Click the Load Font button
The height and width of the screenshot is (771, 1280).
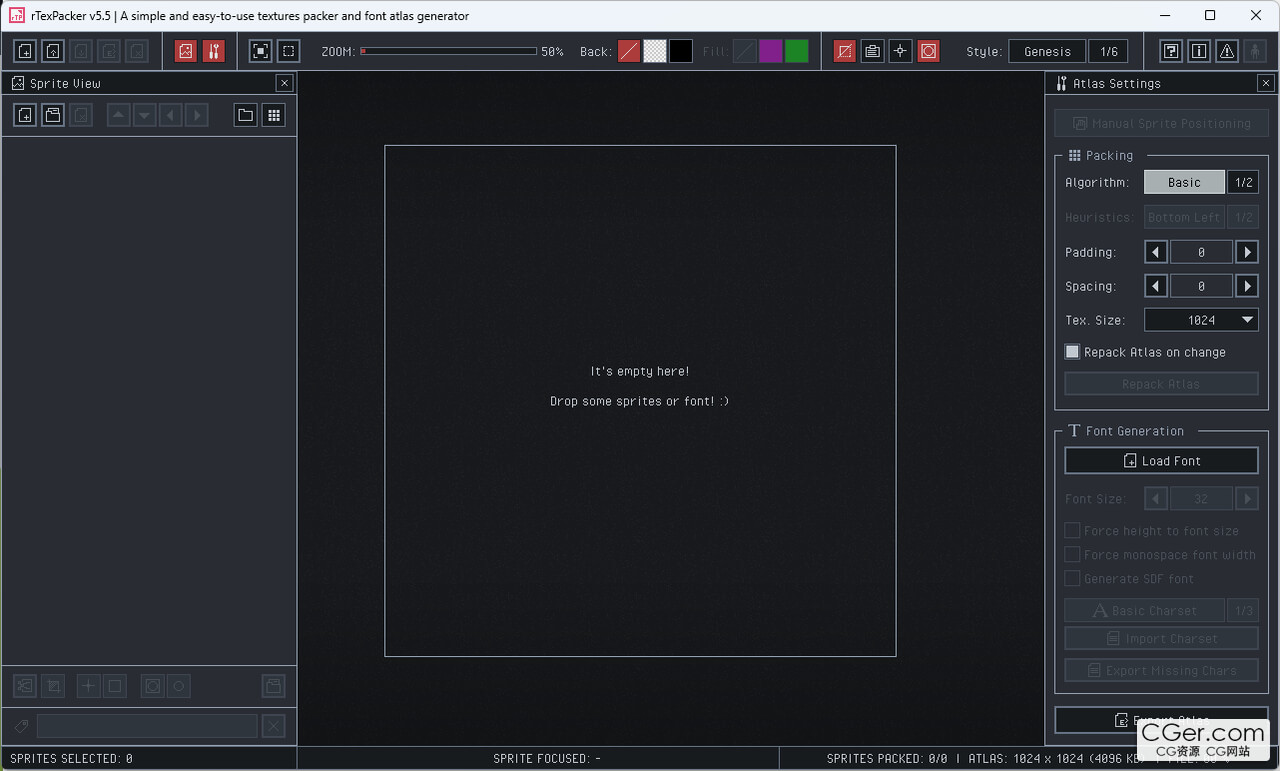tap(1161, 461)
